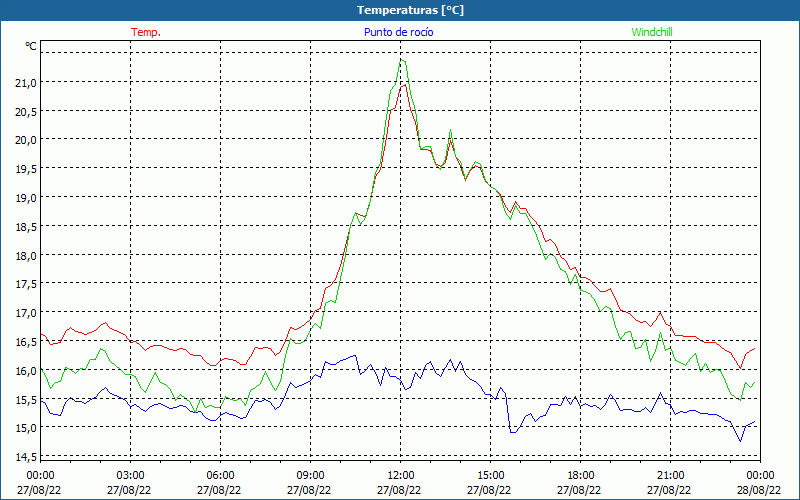Image resolution: width=800 pixels, height=500 pixels.
Task: Click the 15,0 y-axis value
Action: [27, 428]
